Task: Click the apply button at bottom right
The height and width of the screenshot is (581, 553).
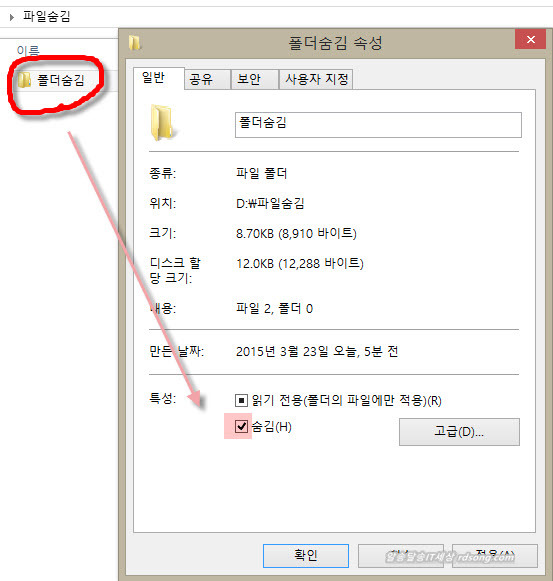Action: [x=495, y=555]
